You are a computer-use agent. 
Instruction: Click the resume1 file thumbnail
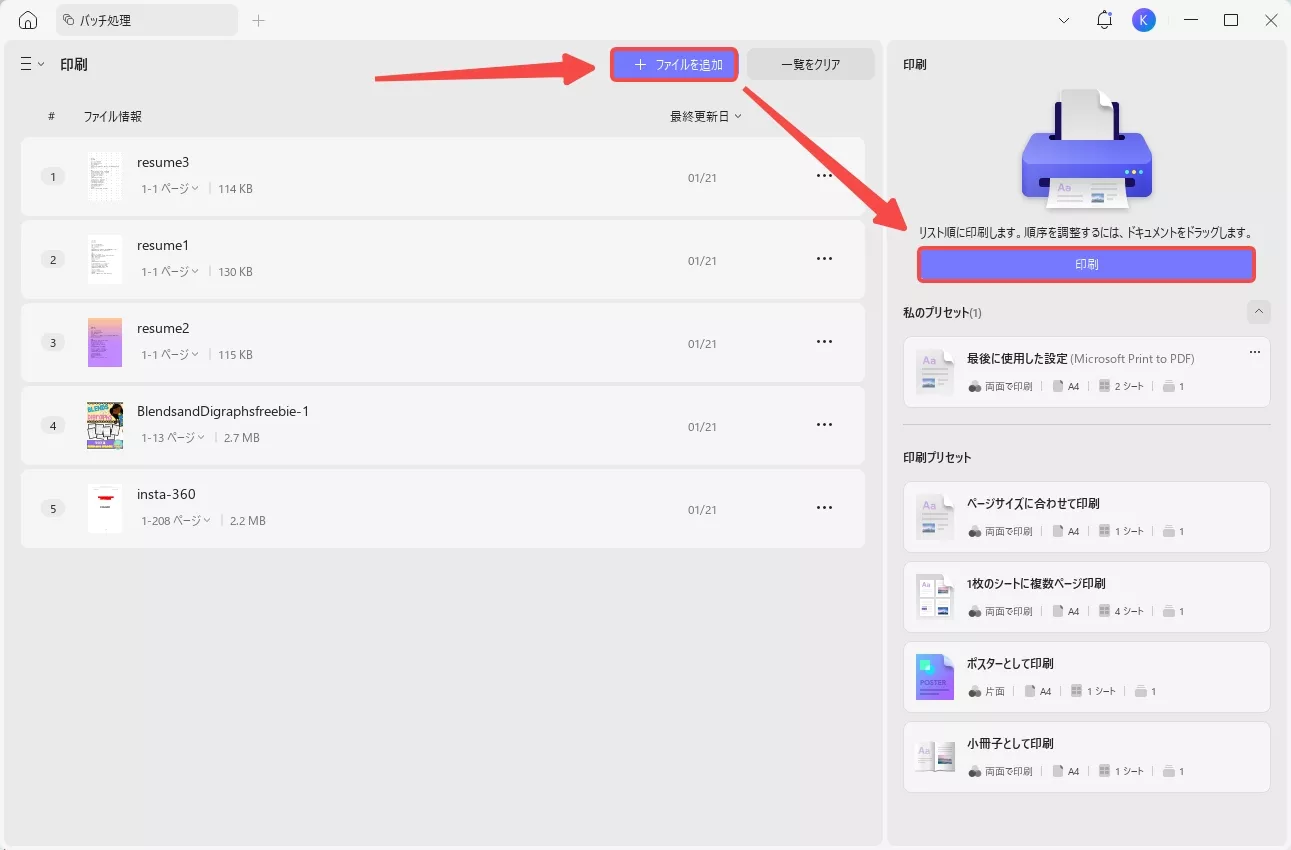[x=105, y=259]
